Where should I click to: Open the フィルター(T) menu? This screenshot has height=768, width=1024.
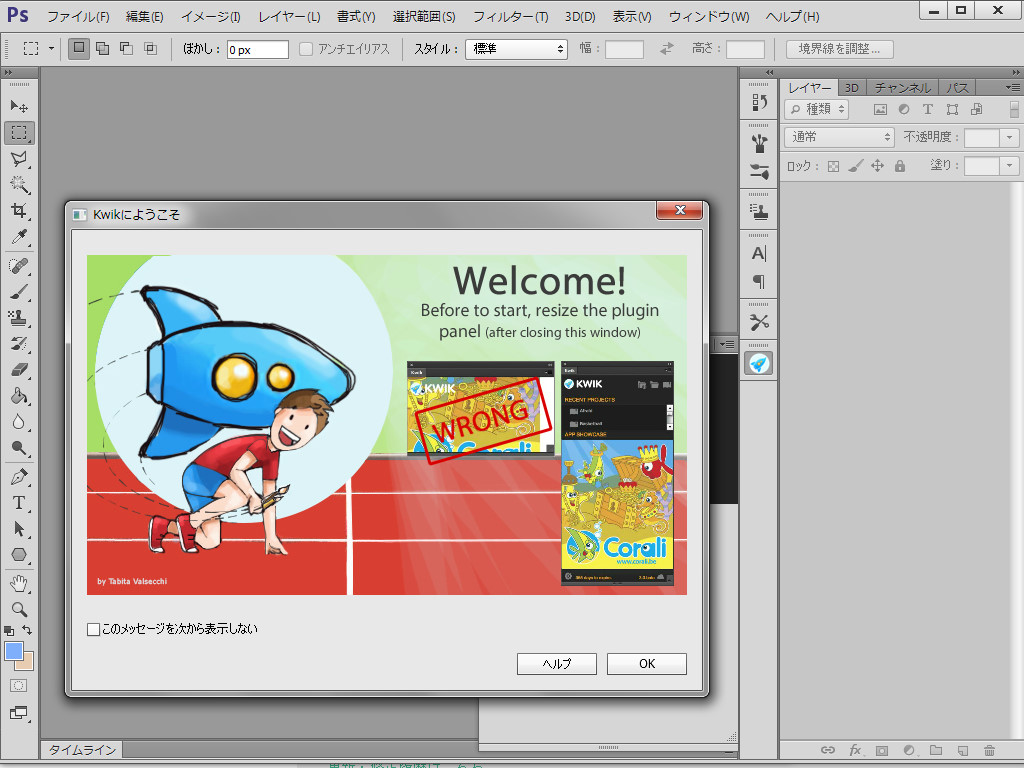pyautogui.click(x=511, y=16)
